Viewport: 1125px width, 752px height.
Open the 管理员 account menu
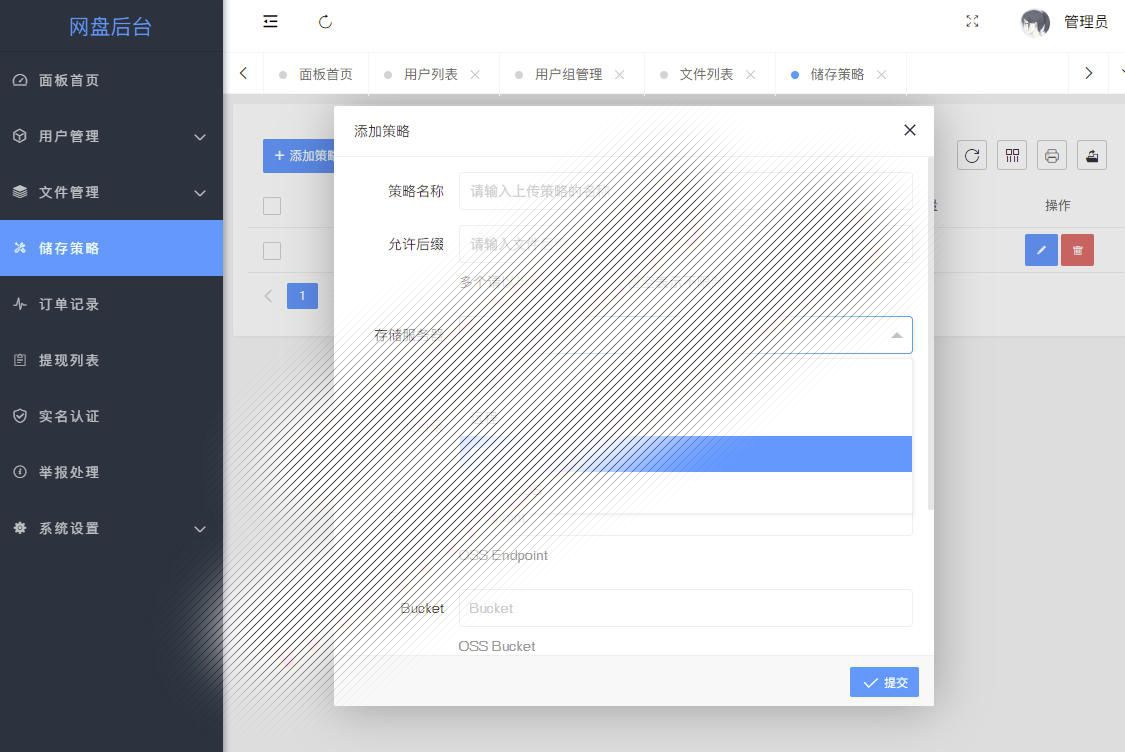coord(1086,22)
